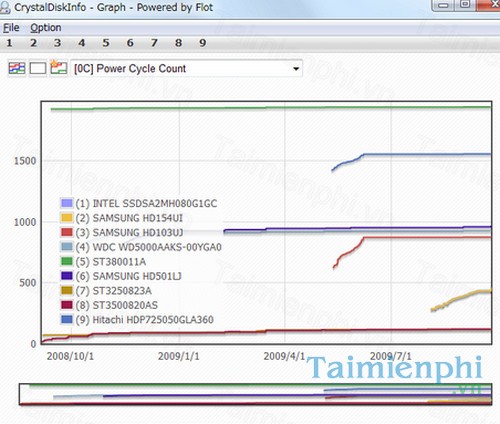Click the WDC WD5000AAKS legend color swatch
This screenshot has width=500, height=424.
point(67,247)
